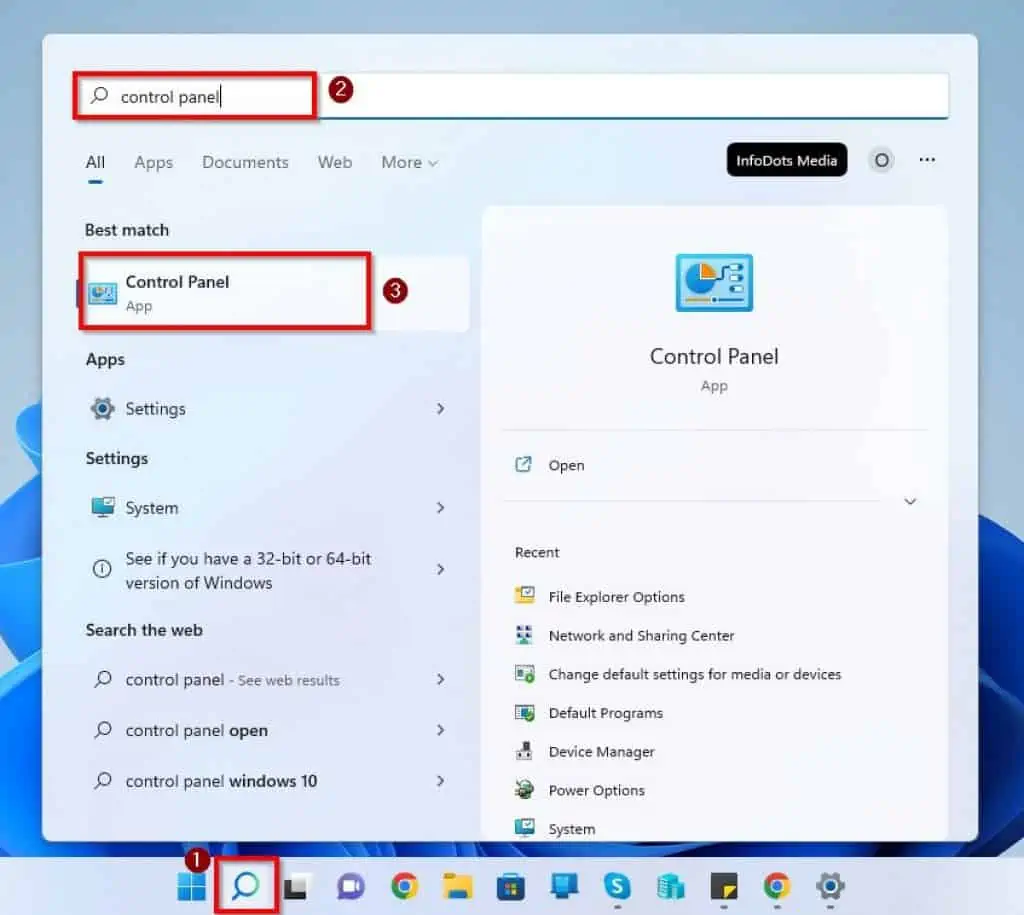
Task: Expand additional options under Control Panel Open
Action: click(440, 731)
